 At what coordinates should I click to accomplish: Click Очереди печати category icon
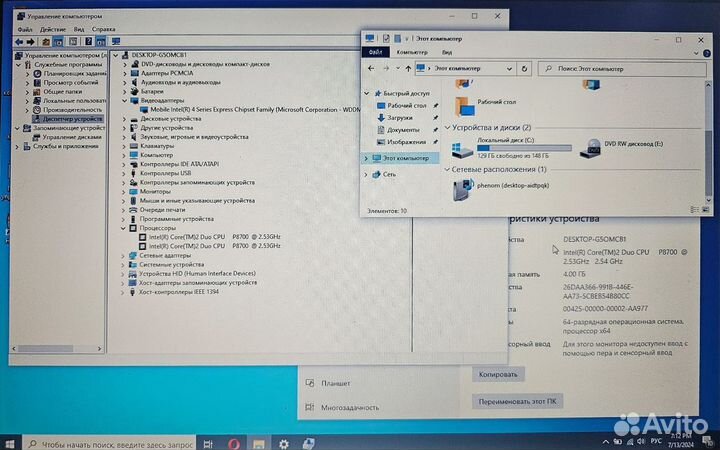click(x=134, y=210)
